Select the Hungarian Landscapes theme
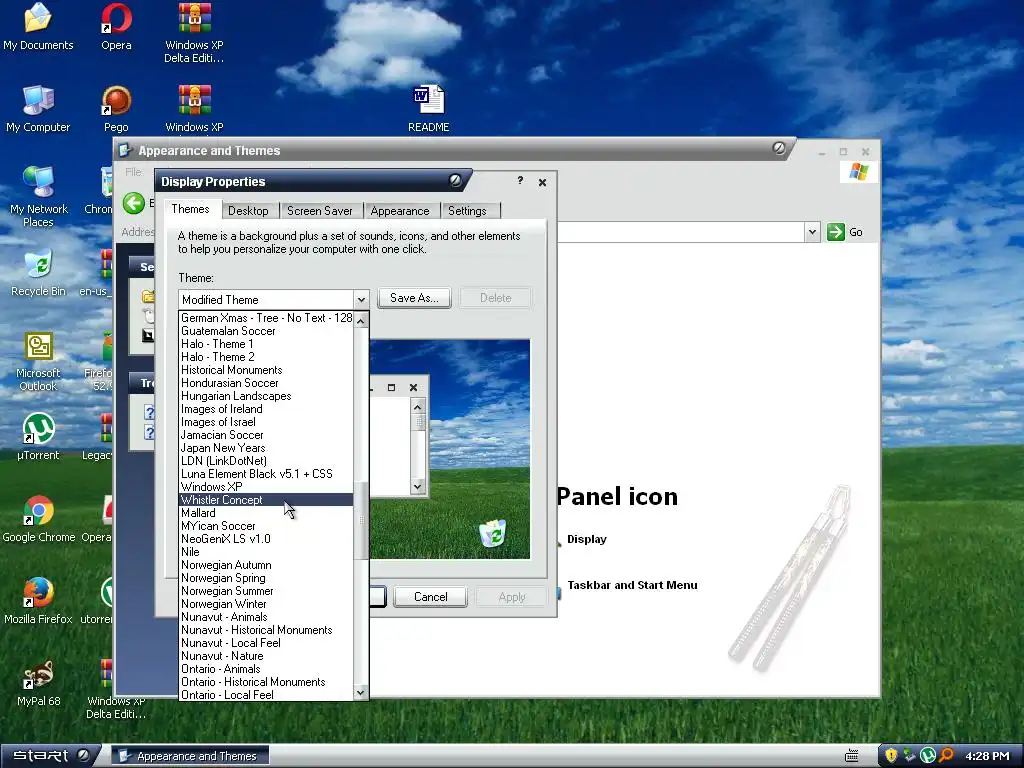This screenshot has width=1024, height=768. click(266, 396)
